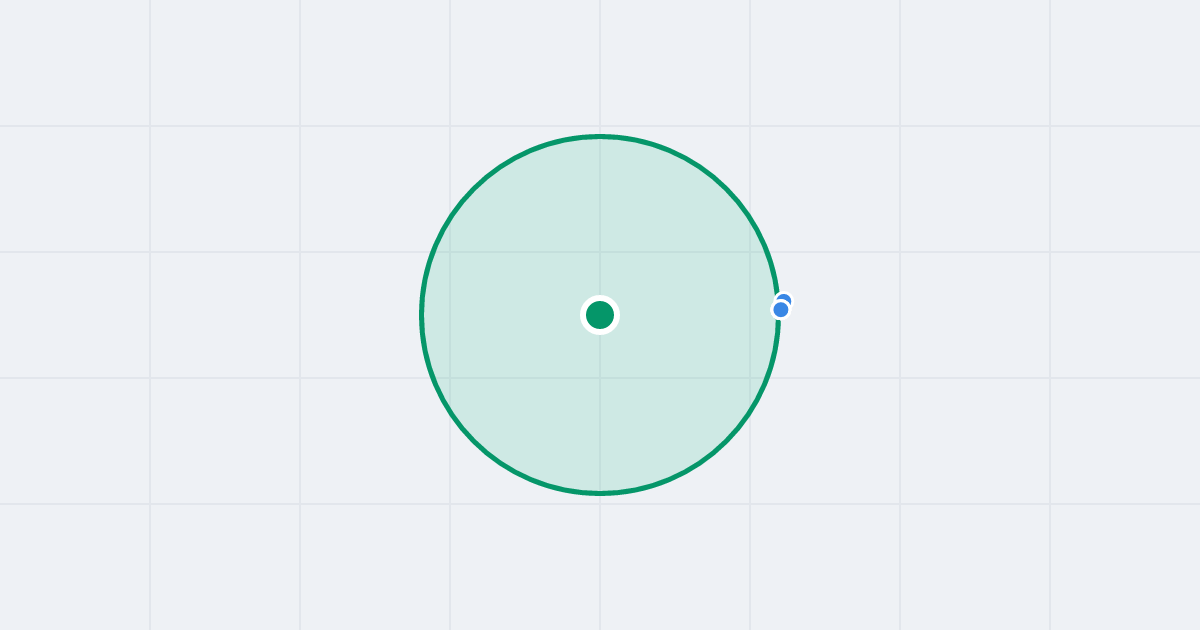Click the front blue handle on the circle edge

(781, 310)
